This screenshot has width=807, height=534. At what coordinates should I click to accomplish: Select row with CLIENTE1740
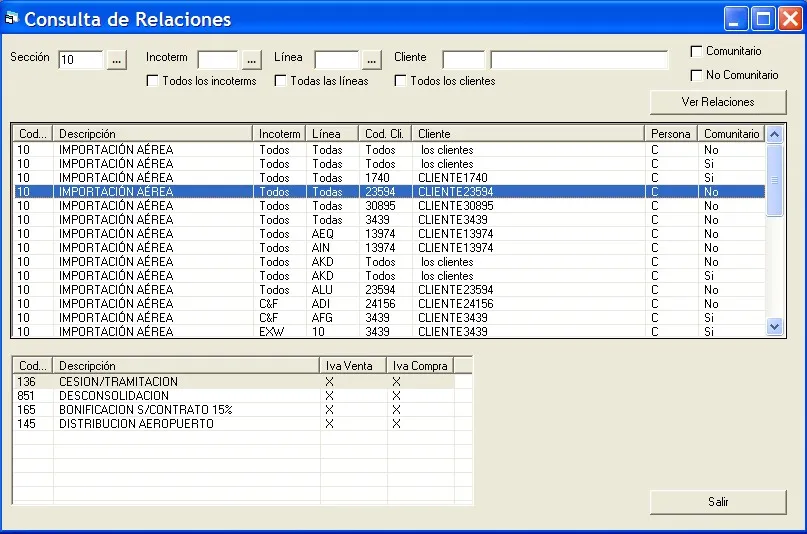point(389,177)
